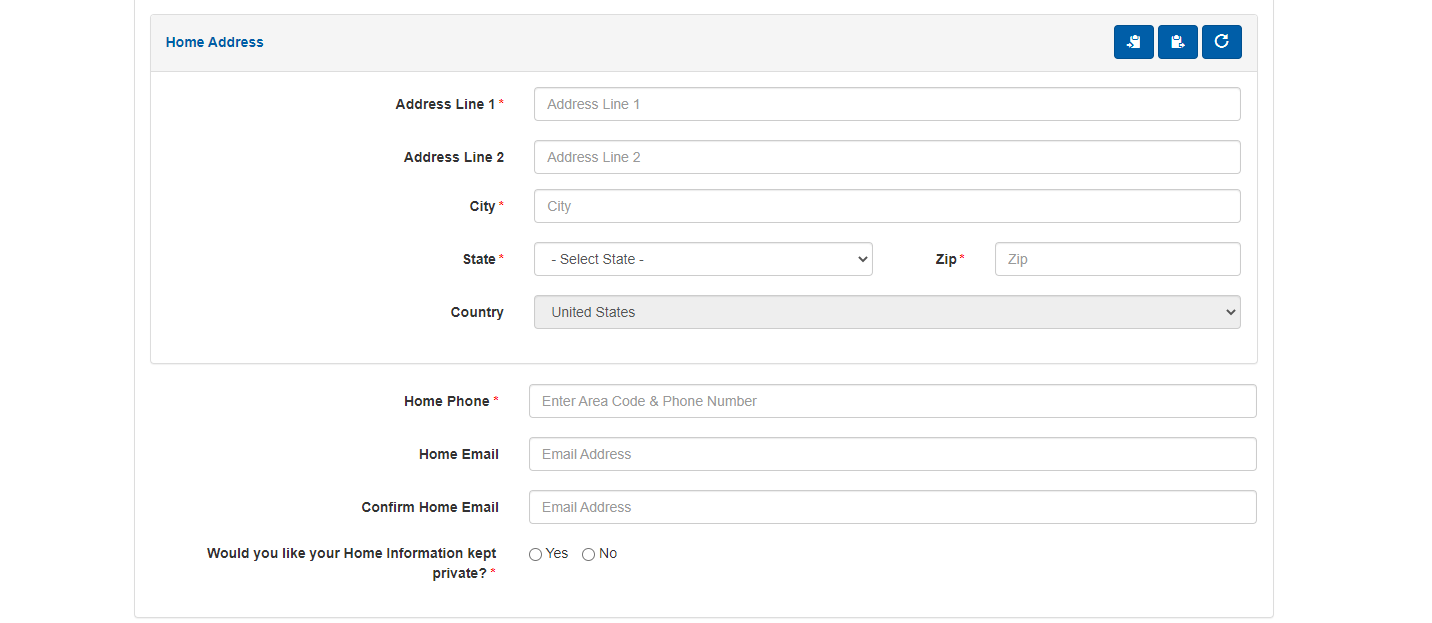Viewport: 1432px width, 623px height.
Task: Click the Address Line 1 input field
Action: (887, 104)
